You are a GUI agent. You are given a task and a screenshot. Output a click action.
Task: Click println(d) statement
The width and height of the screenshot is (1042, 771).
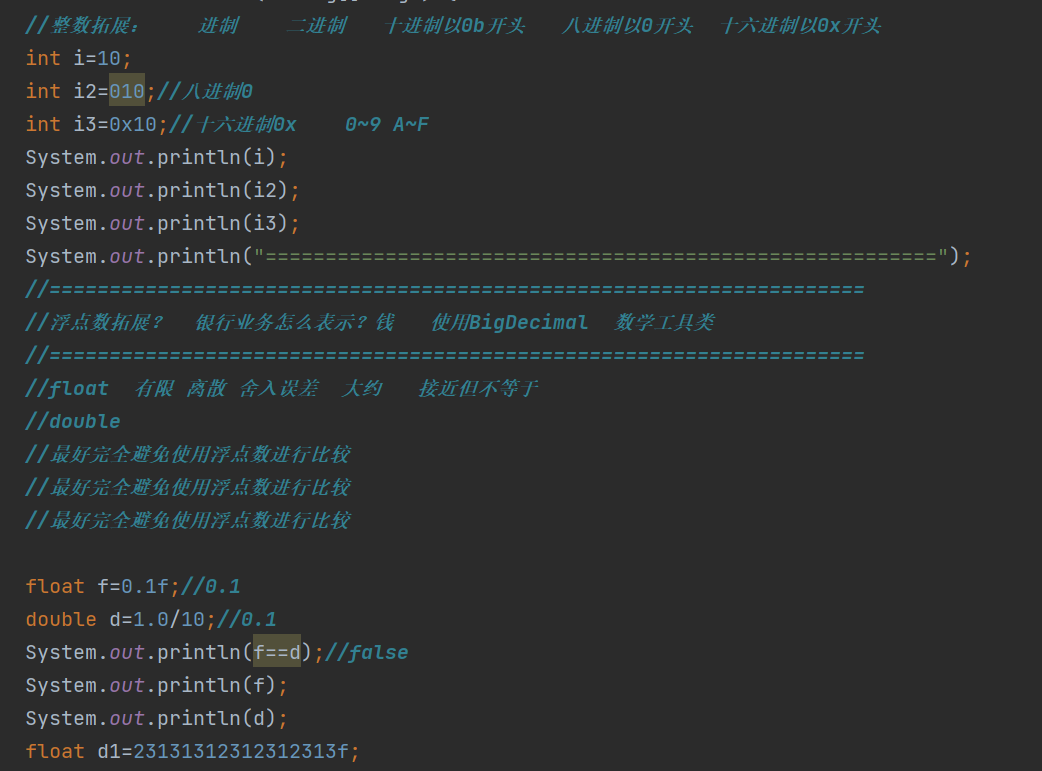[x=156, y=718]
